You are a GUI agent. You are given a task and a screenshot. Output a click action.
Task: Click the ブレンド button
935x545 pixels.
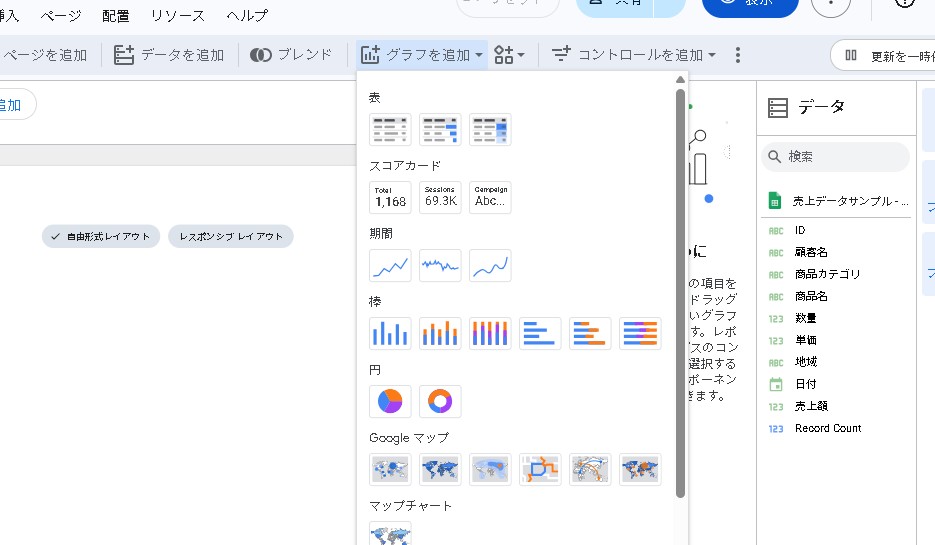[291, 55]
